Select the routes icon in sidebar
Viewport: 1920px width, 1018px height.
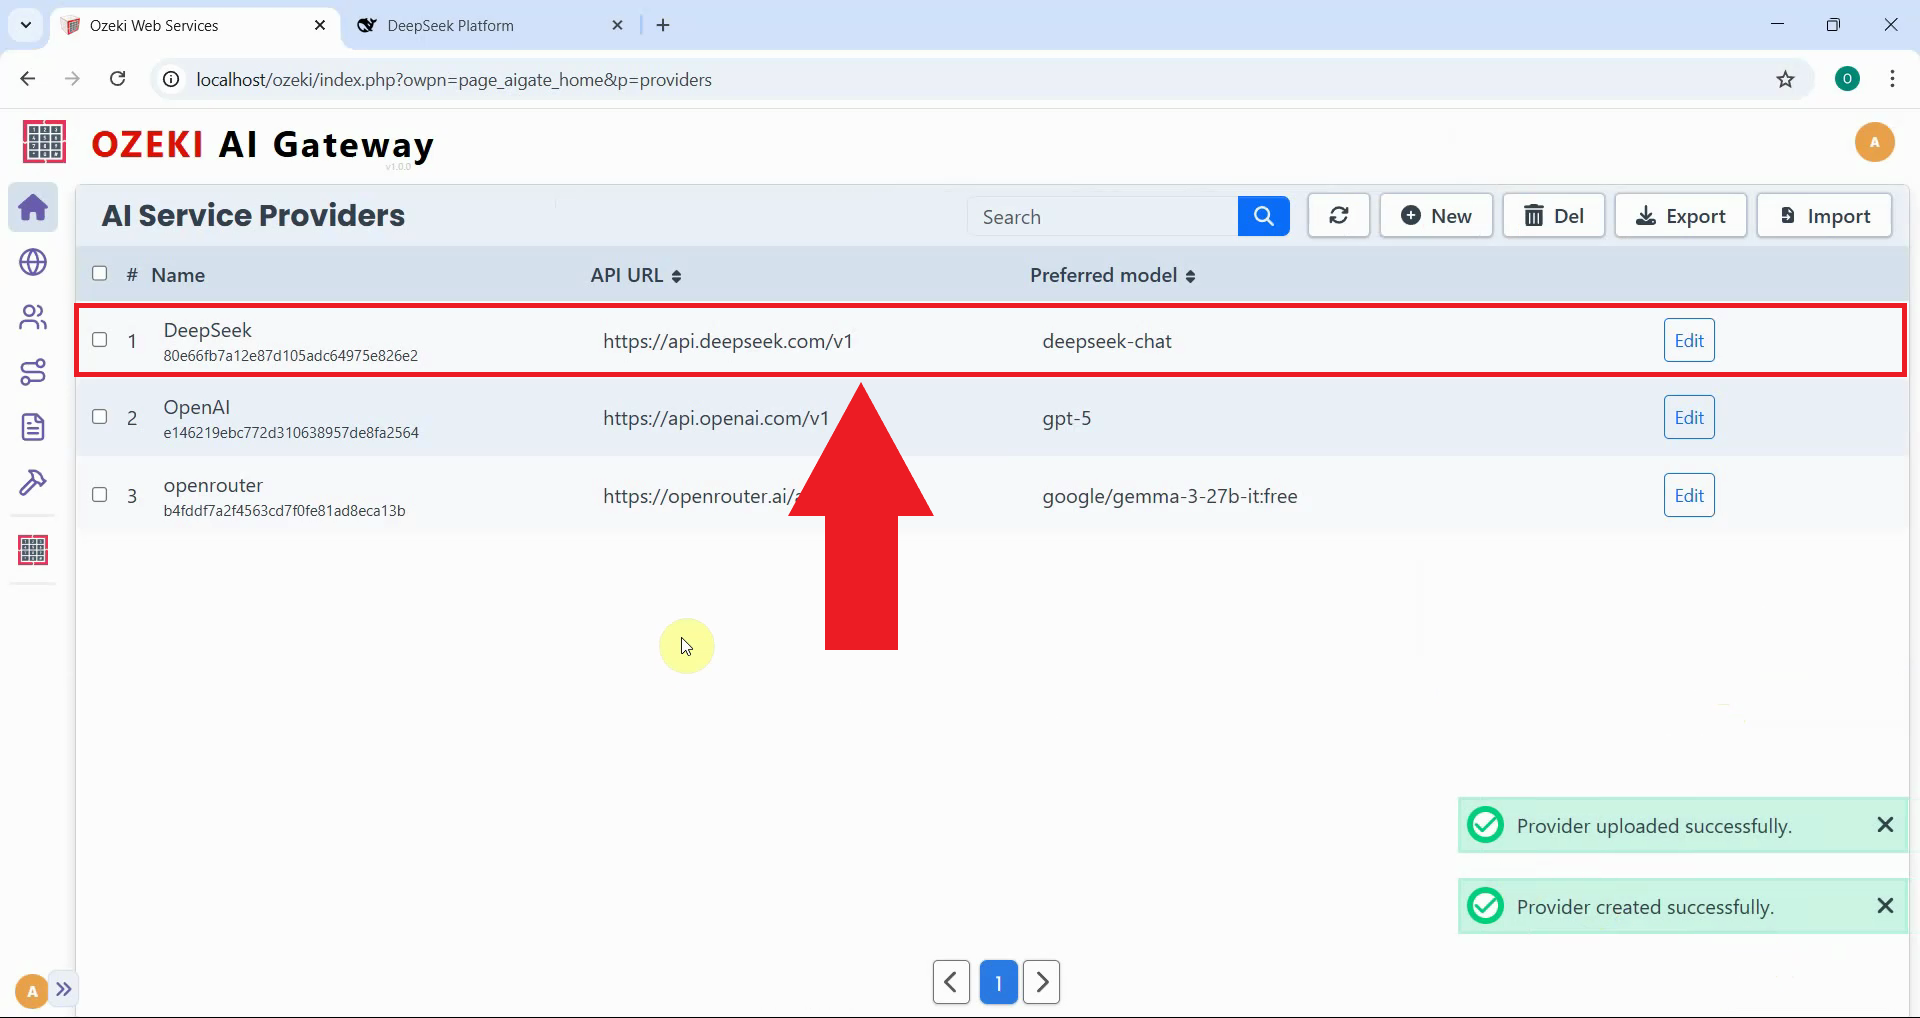[33, 372]
